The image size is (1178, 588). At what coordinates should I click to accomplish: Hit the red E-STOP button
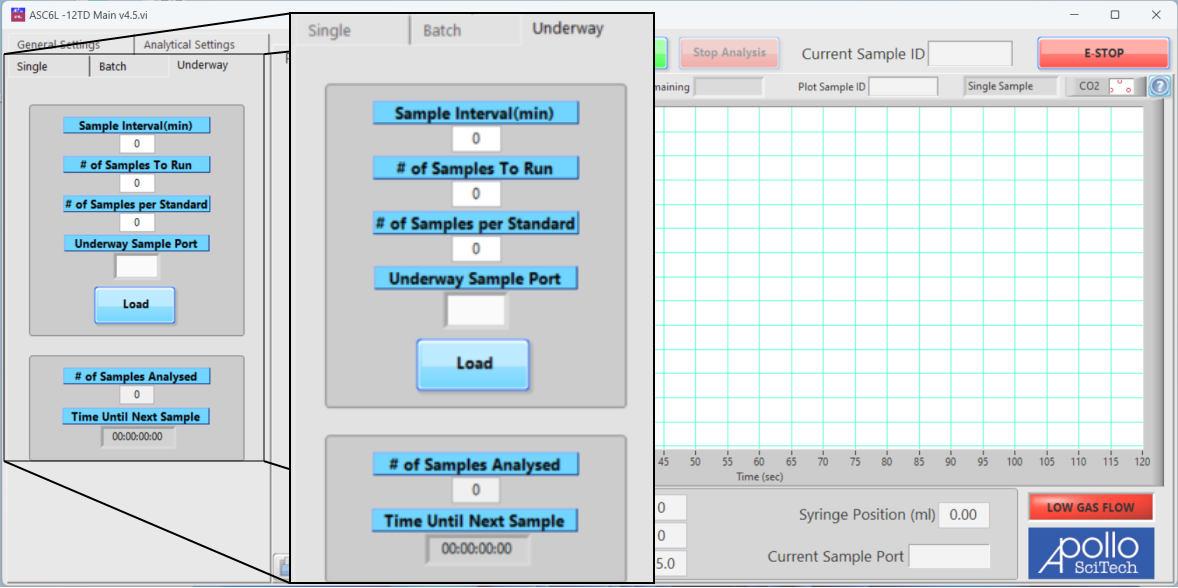[x=1104, y=53]
